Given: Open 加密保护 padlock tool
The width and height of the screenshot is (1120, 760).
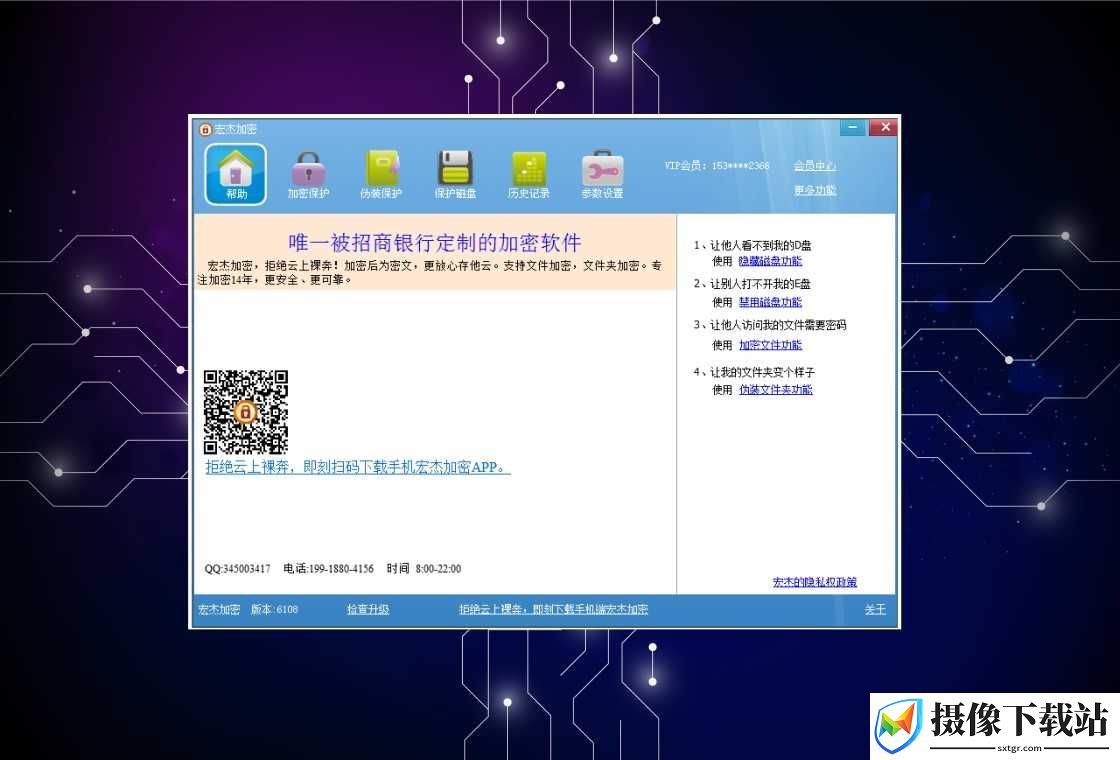Looking at the screenshot, I should 309,174.
